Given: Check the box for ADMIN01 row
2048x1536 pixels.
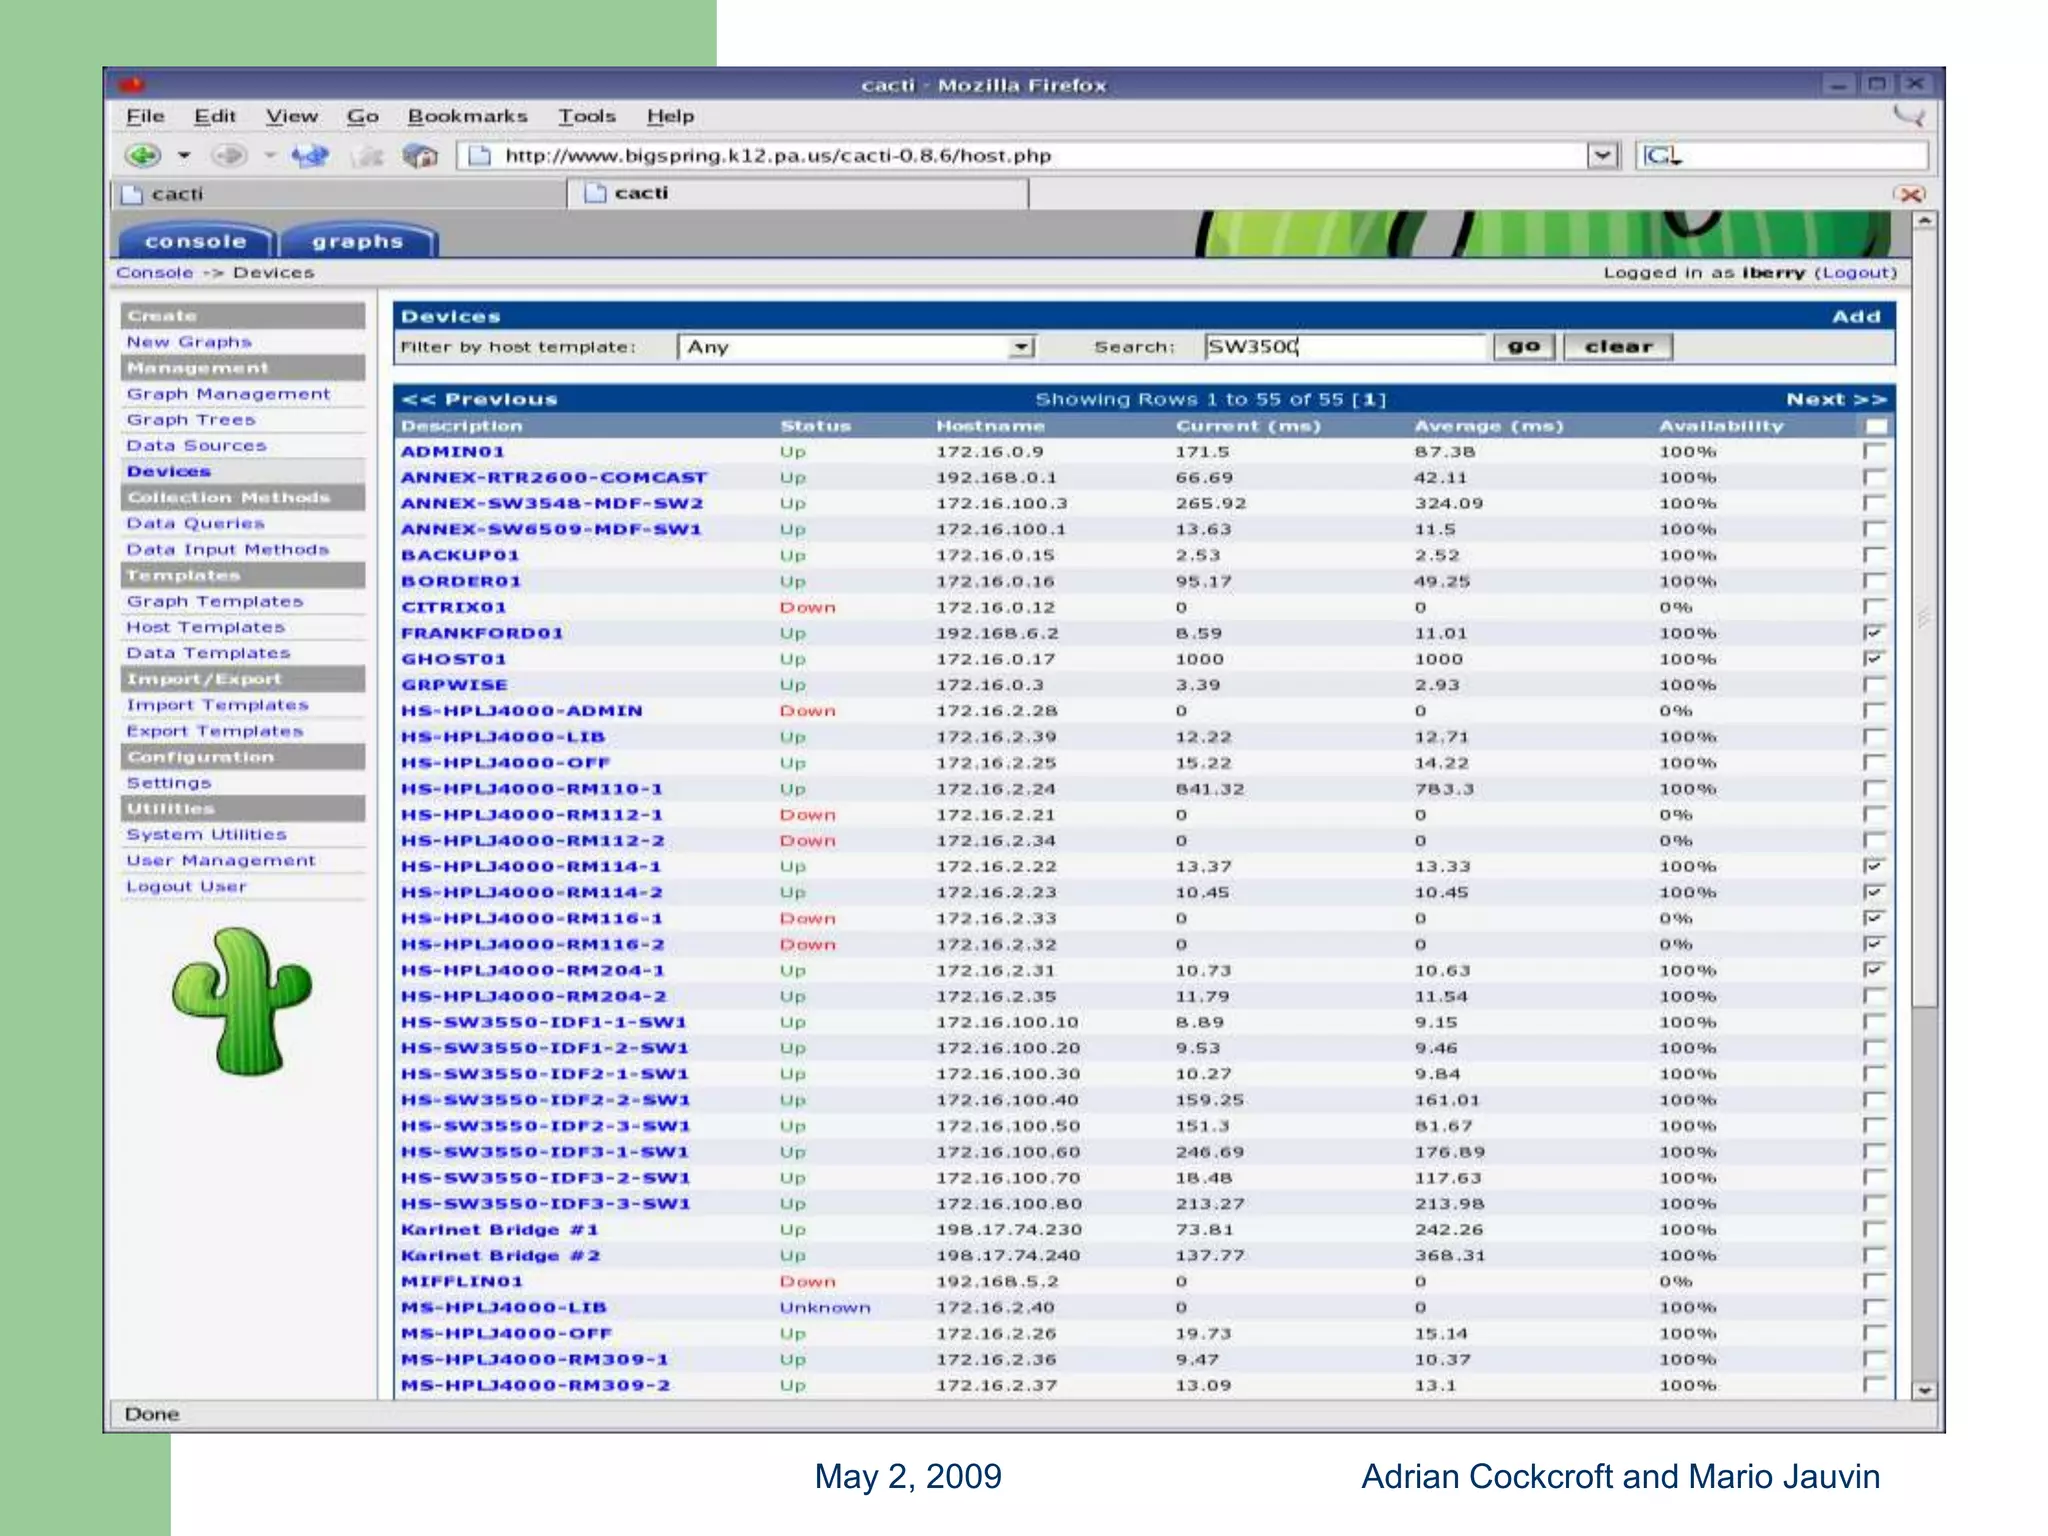Looking at the screenshot, I should 1874,452.
